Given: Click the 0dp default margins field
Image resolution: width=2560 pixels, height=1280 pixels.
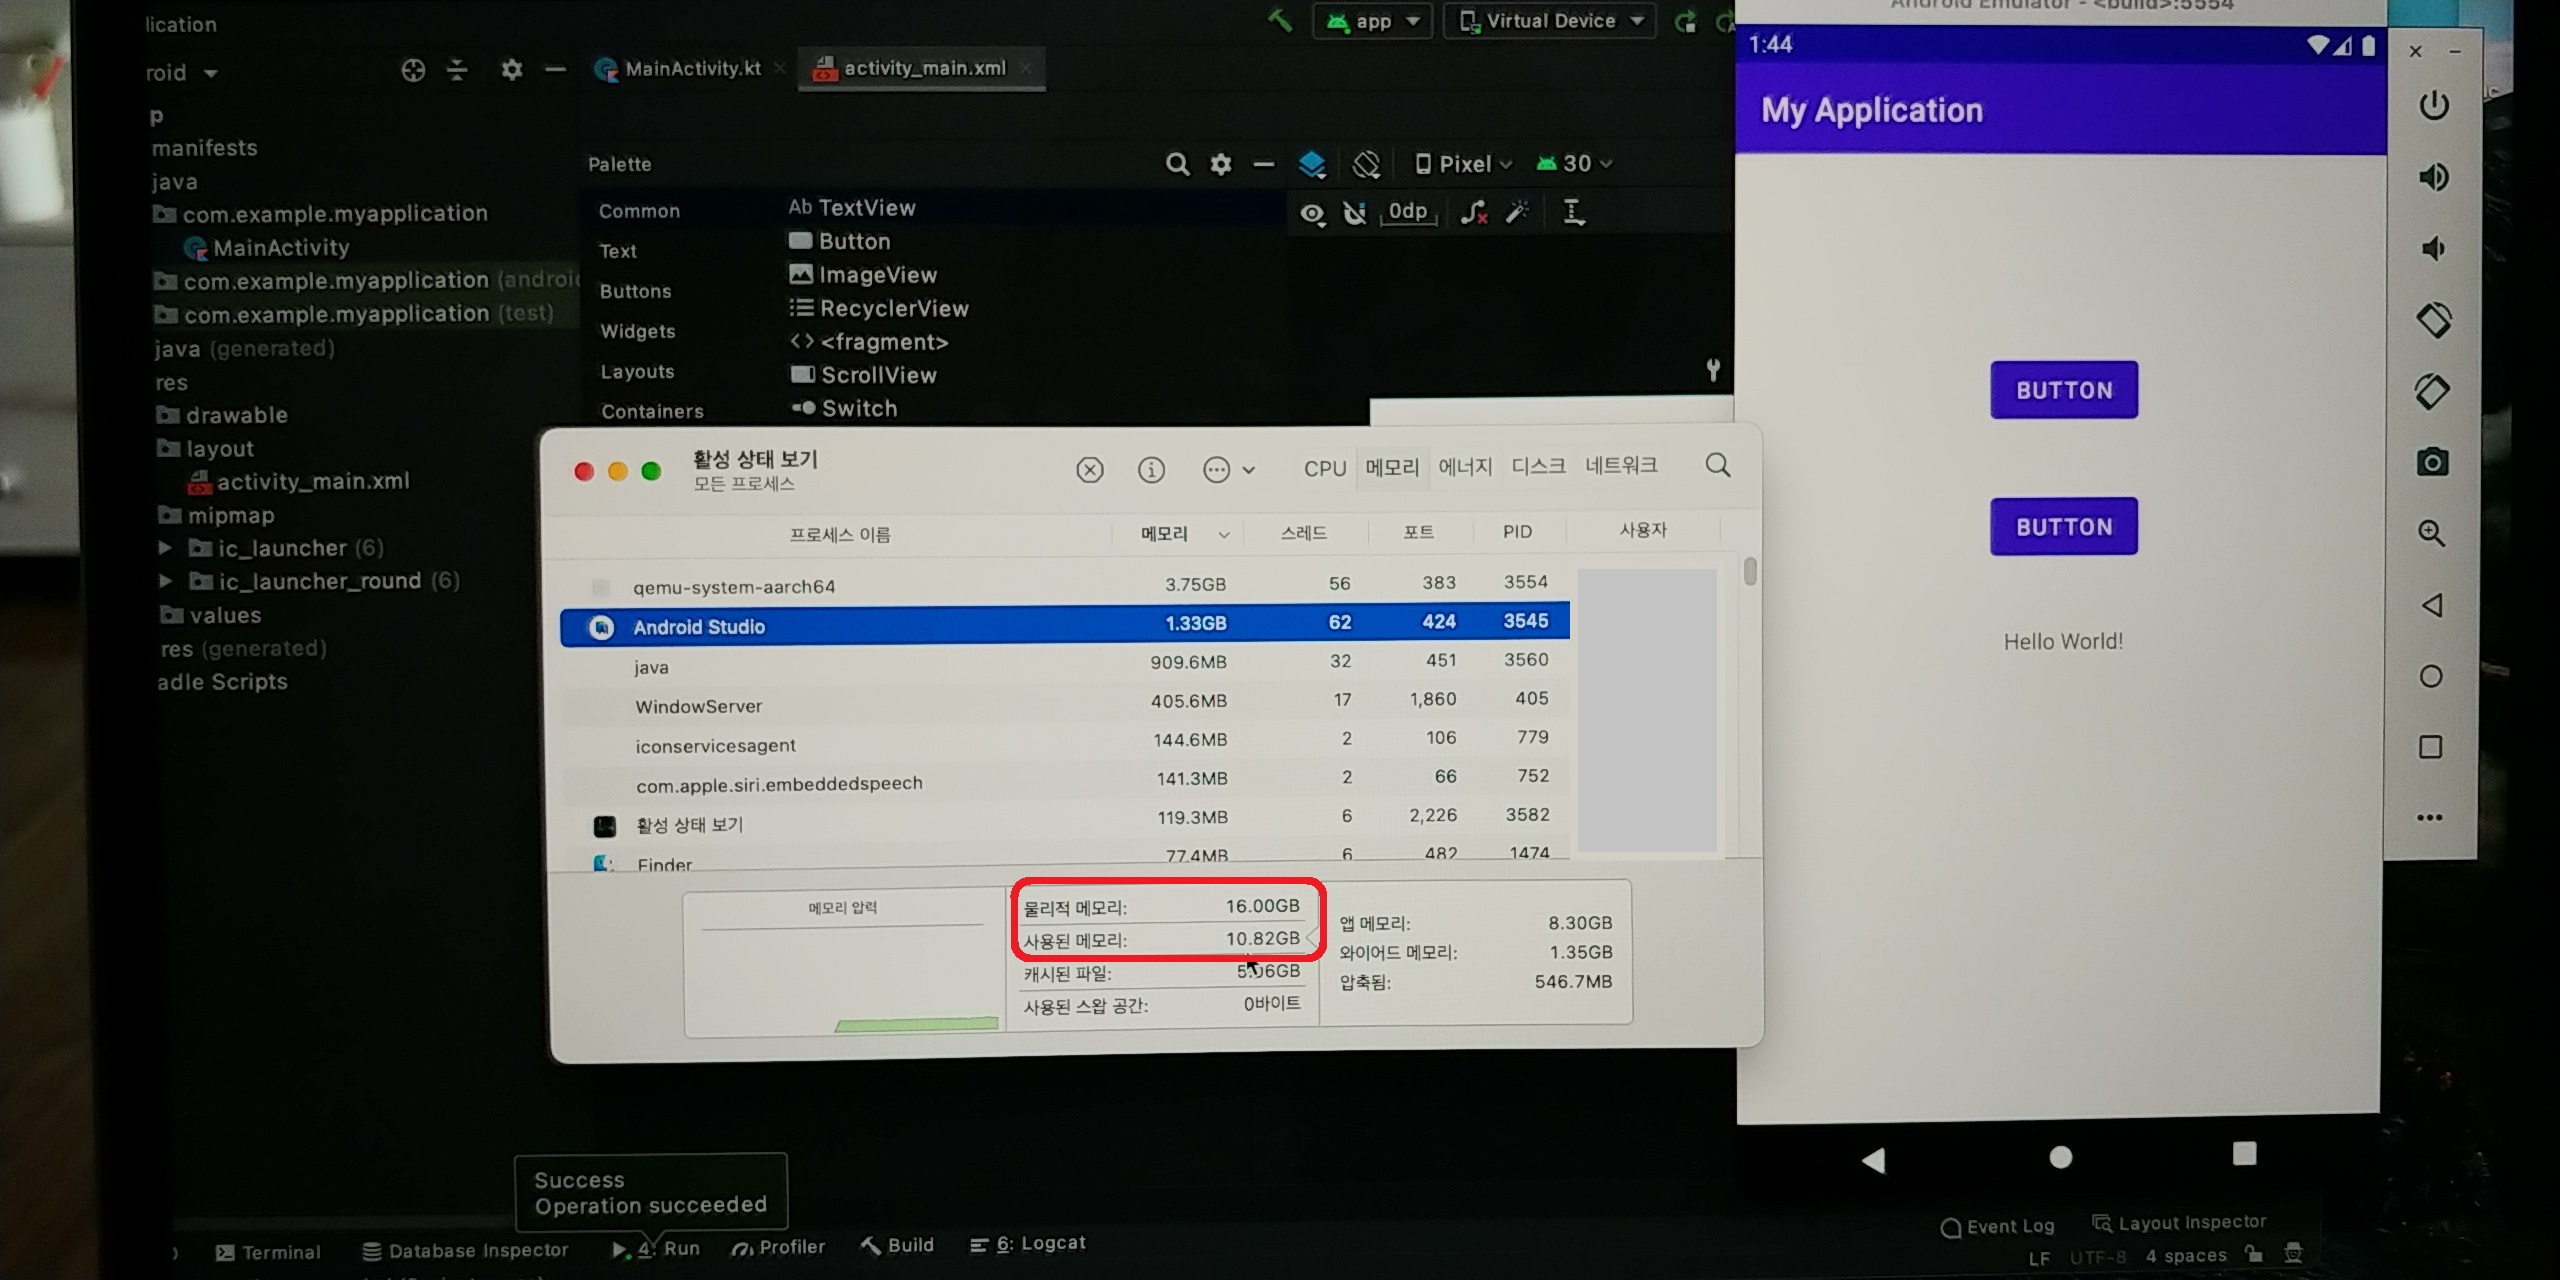Looking at the screenshot, I should [x=1408, y=212].
